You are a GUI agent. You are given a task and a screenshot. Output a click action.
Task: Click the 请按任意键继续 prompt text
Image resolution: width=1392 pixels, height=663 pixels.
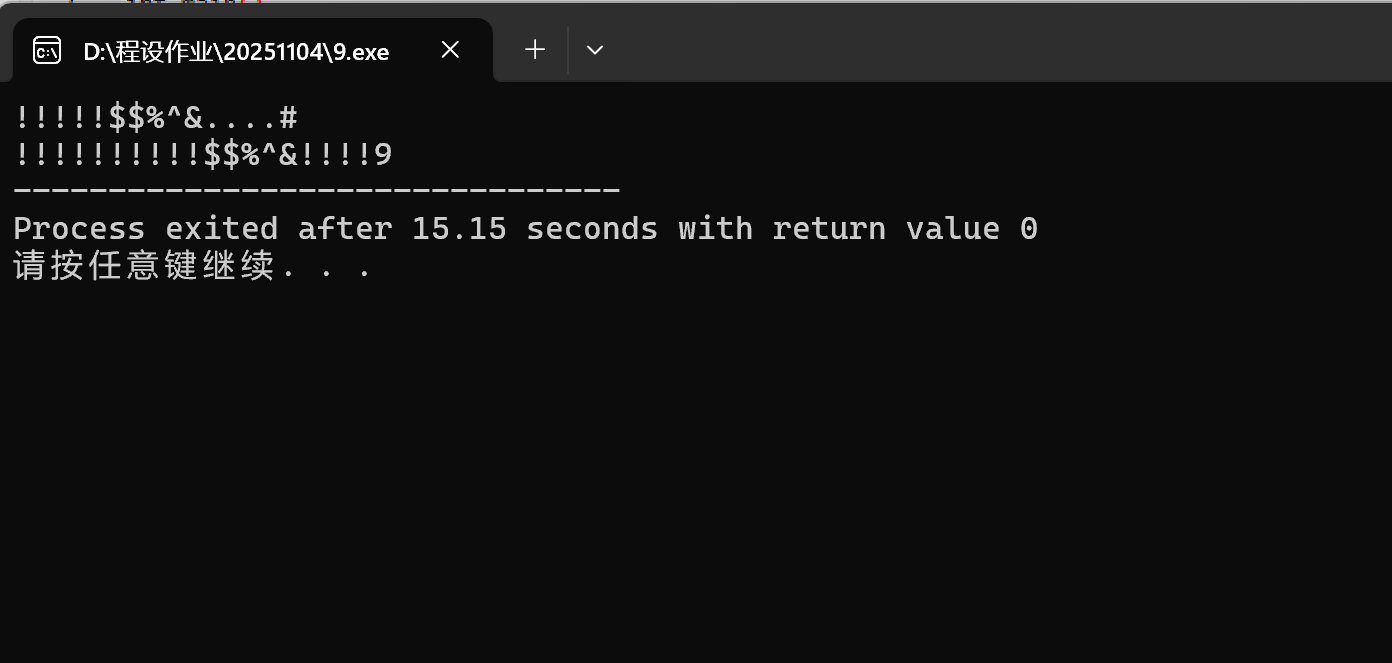144,266
